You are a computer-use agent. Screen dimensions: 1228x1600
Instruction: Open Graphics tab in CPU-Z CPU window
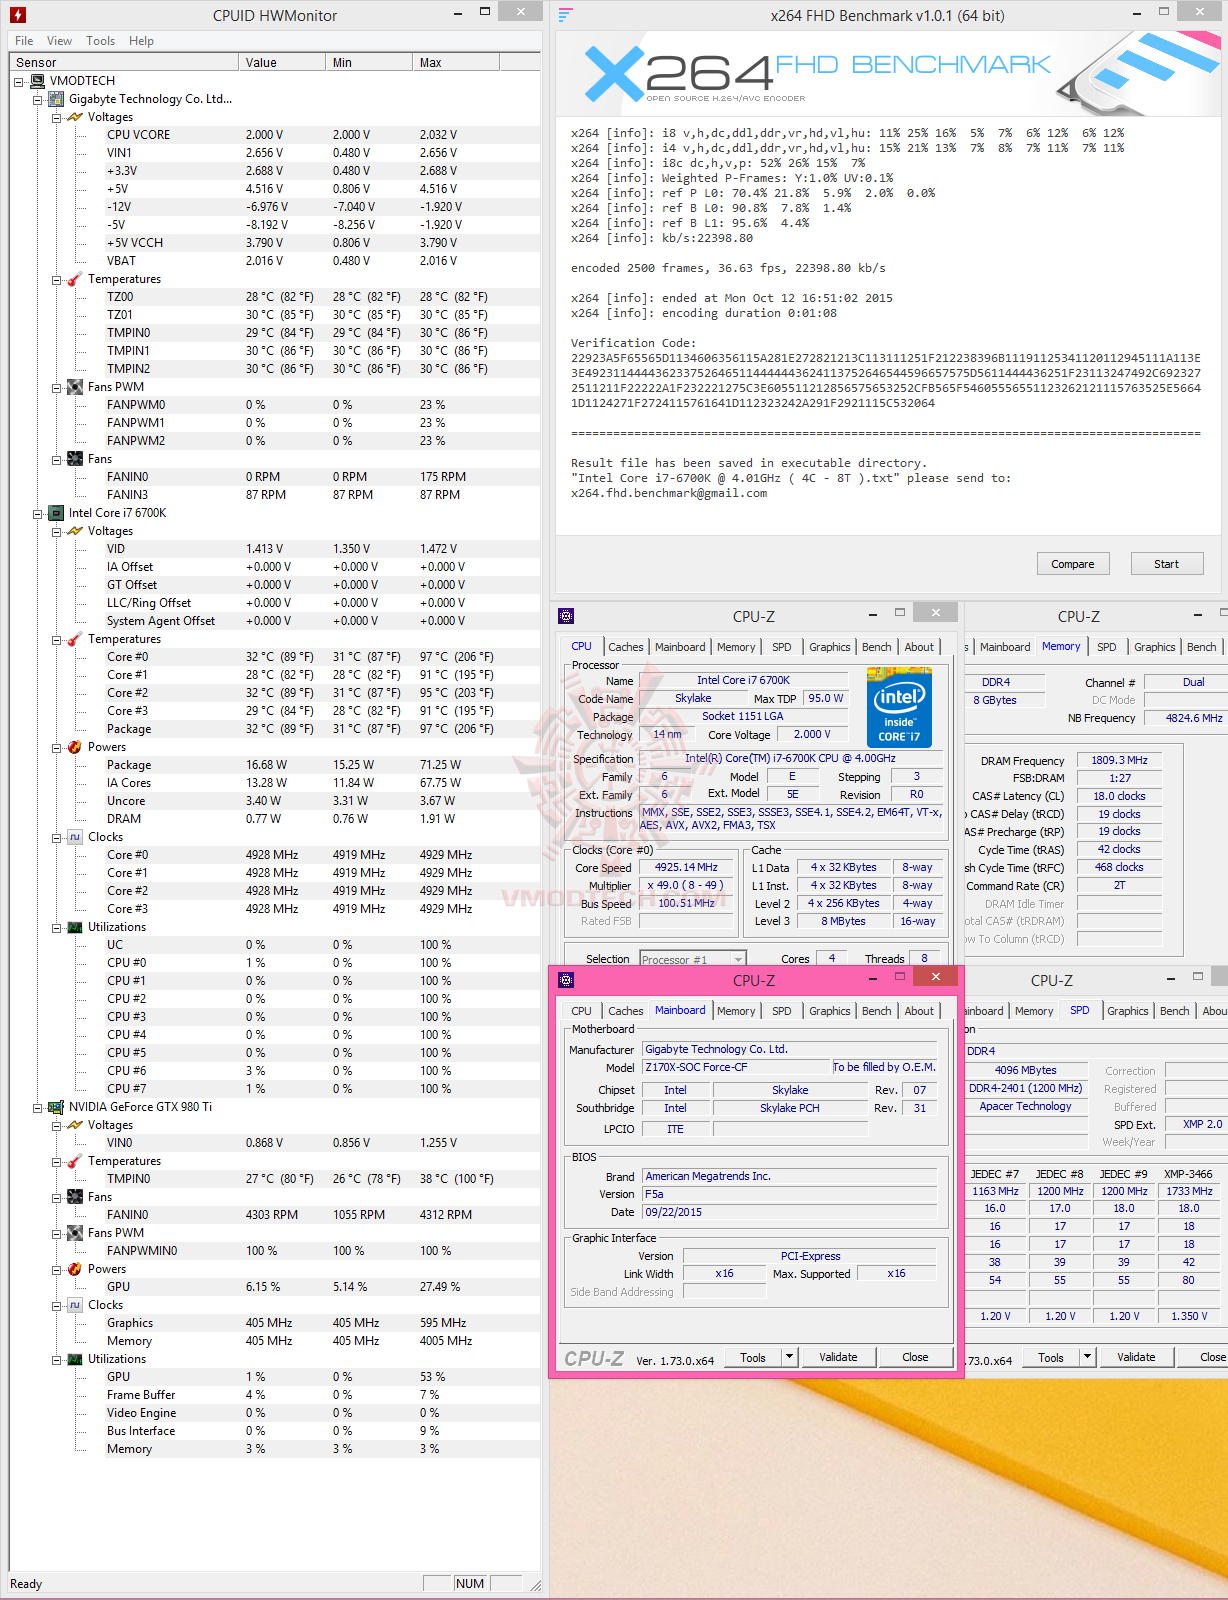830,647
